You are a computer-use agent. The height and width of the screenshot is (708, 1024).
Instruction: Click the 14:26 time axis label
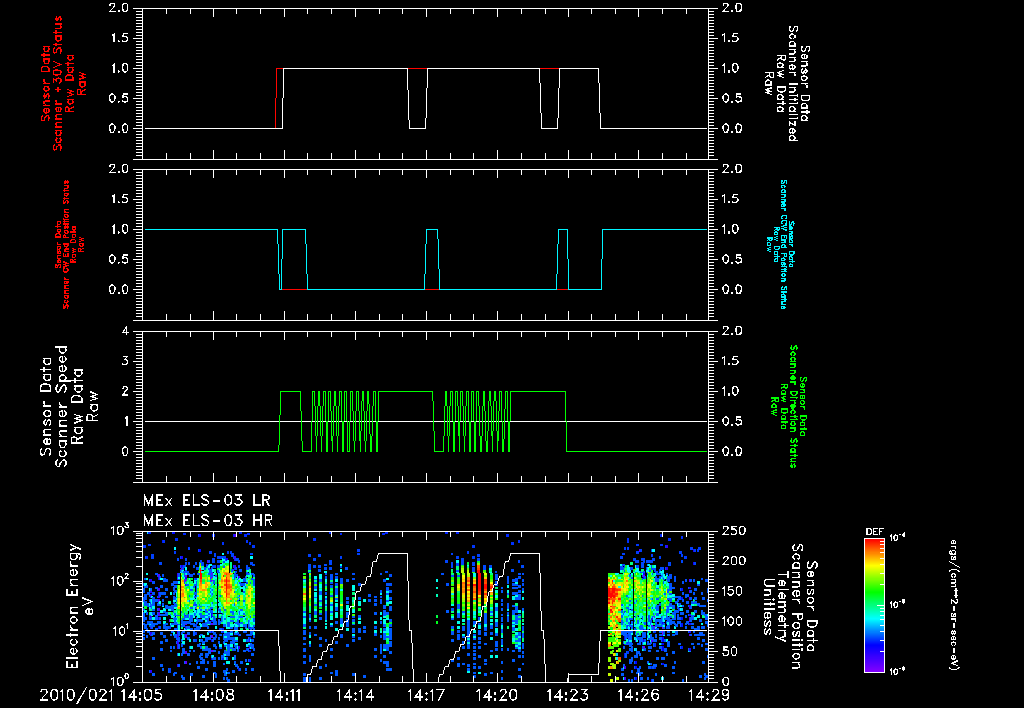(x=638, y=695)
